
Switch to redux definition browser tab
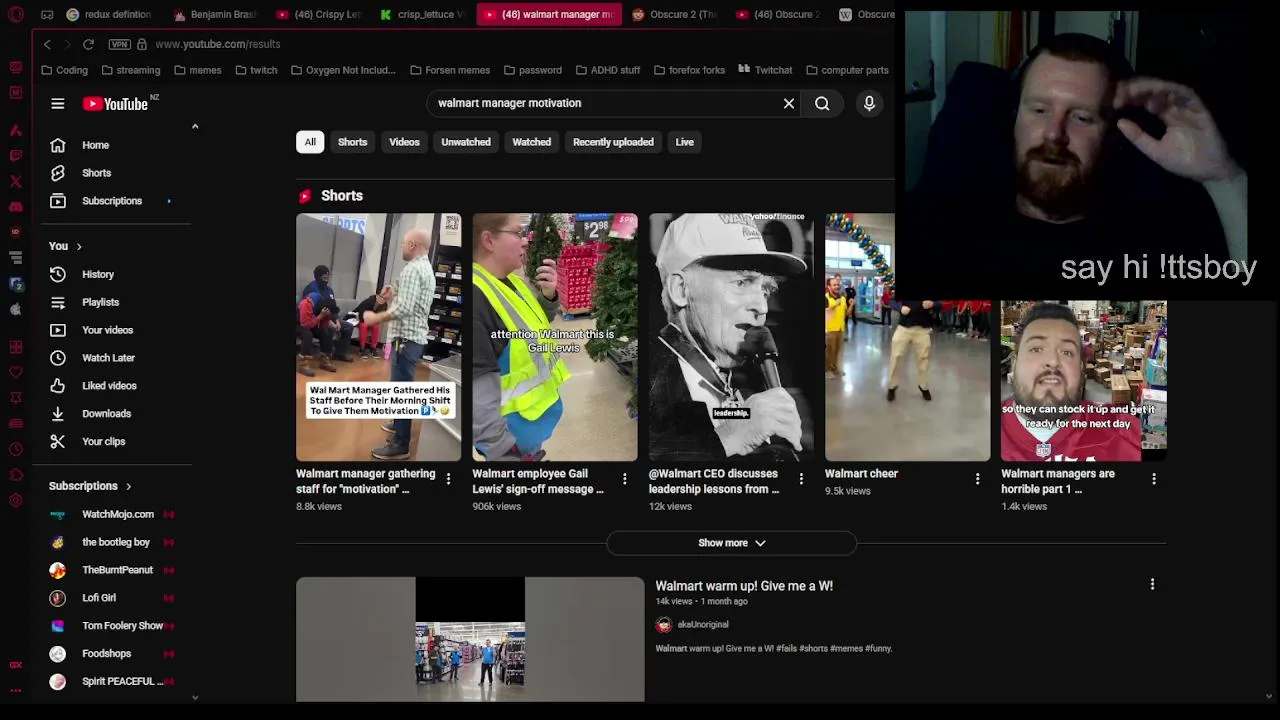point(109,14)
